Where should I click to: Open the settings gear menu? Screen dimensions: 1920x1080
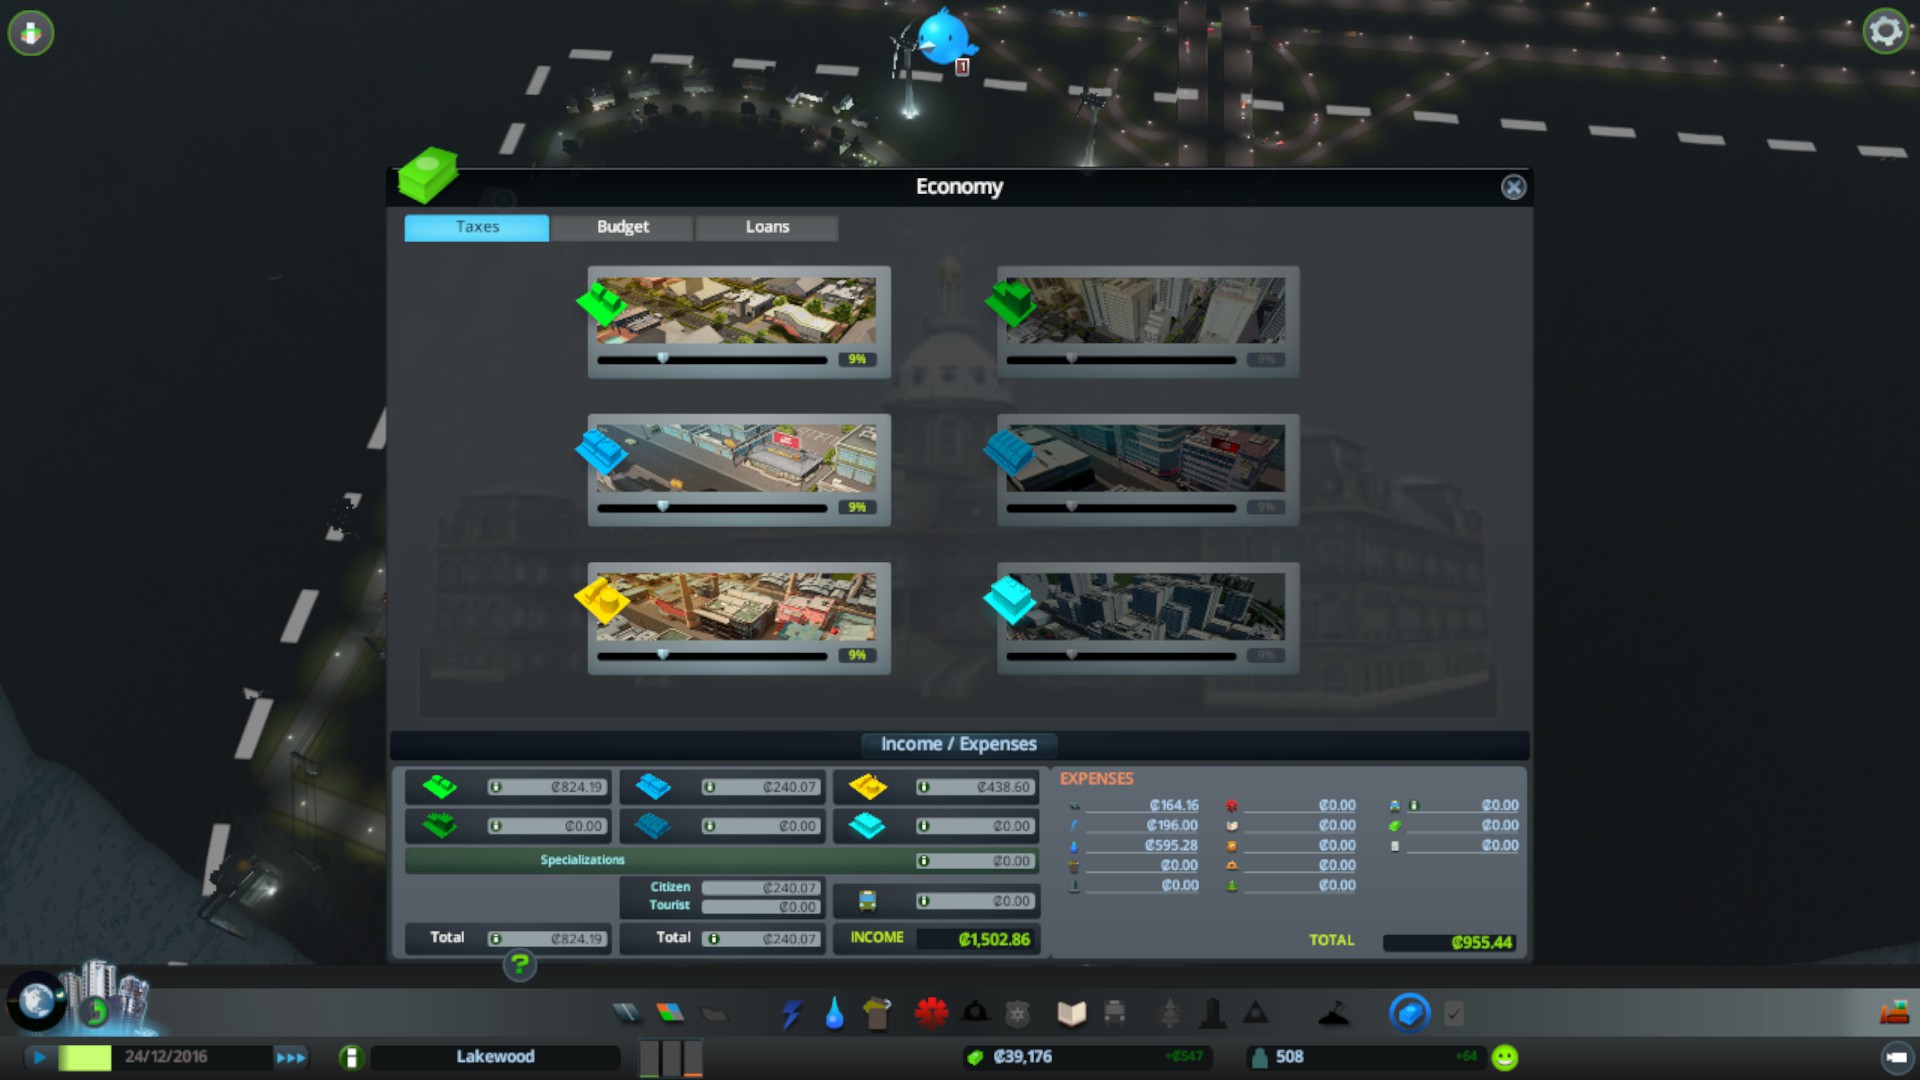pyautogui.click(x=1885, y=32)
